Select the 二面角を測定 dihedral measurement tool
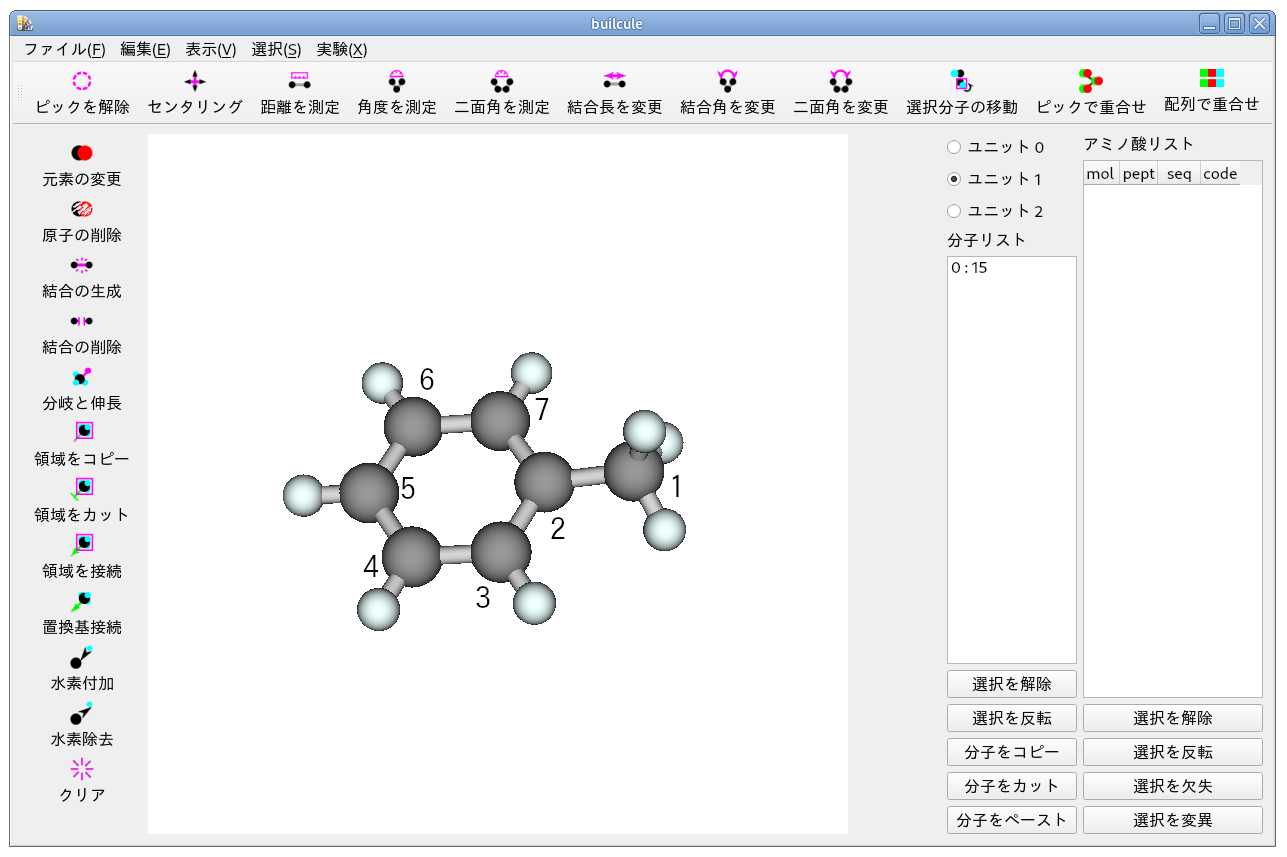1287x857 pixels. 502,81
